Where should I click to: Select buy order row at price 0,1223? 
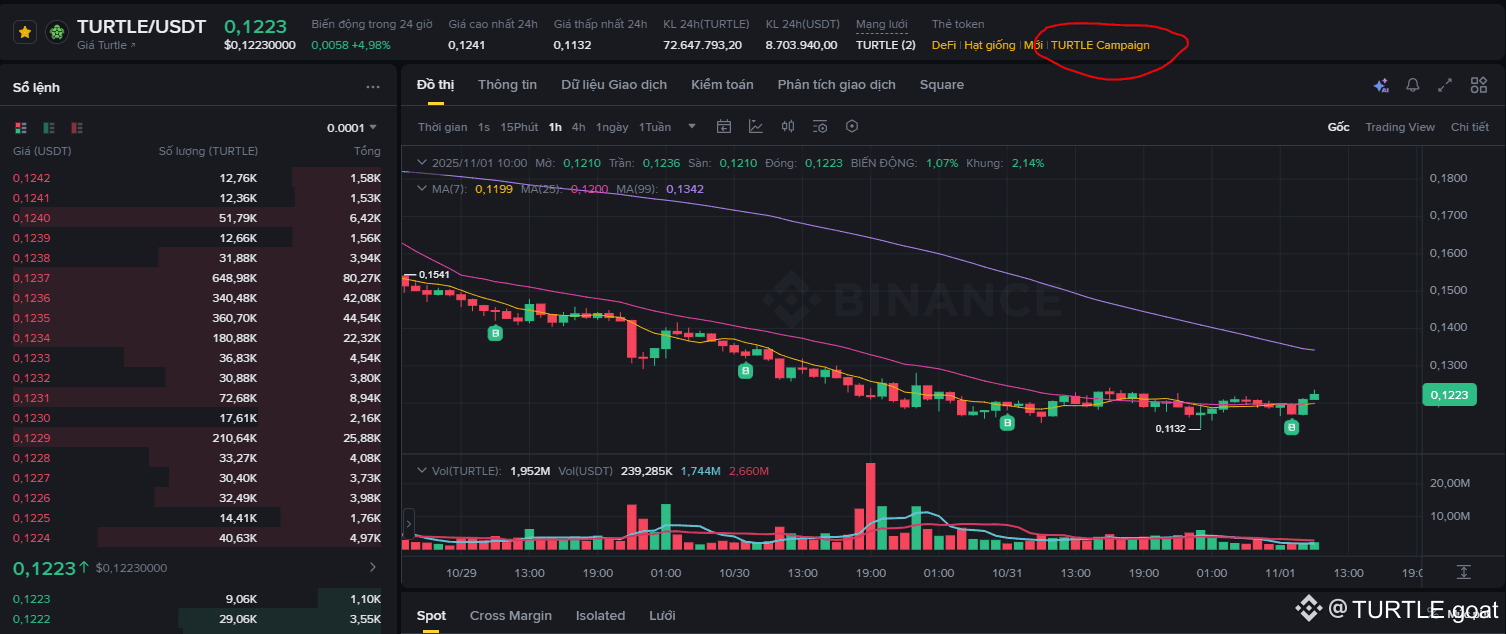[197, 599]
